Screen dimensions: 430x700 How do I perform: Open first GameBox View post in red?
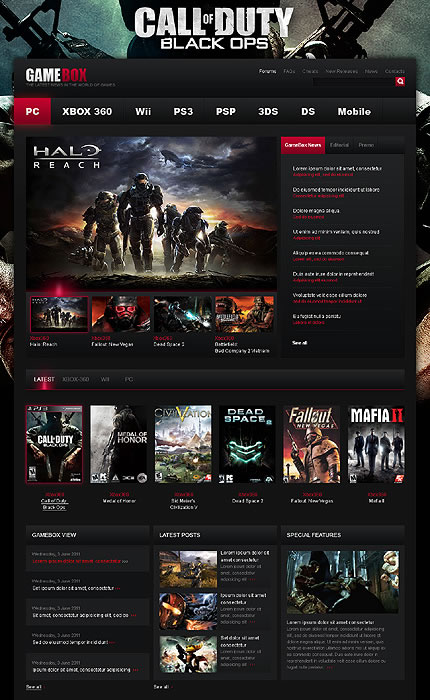pos(78,561)
